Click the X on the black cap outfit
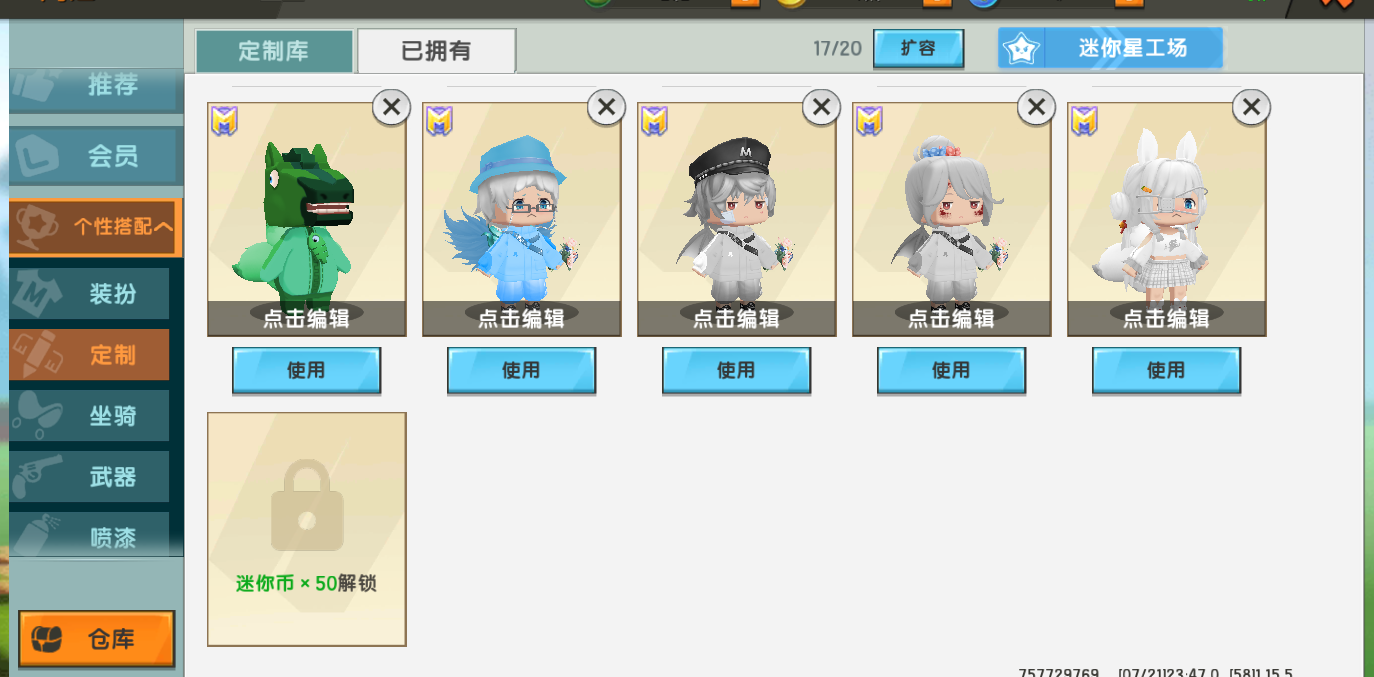Screen dimensions: 1374x677 click(821, 107)
